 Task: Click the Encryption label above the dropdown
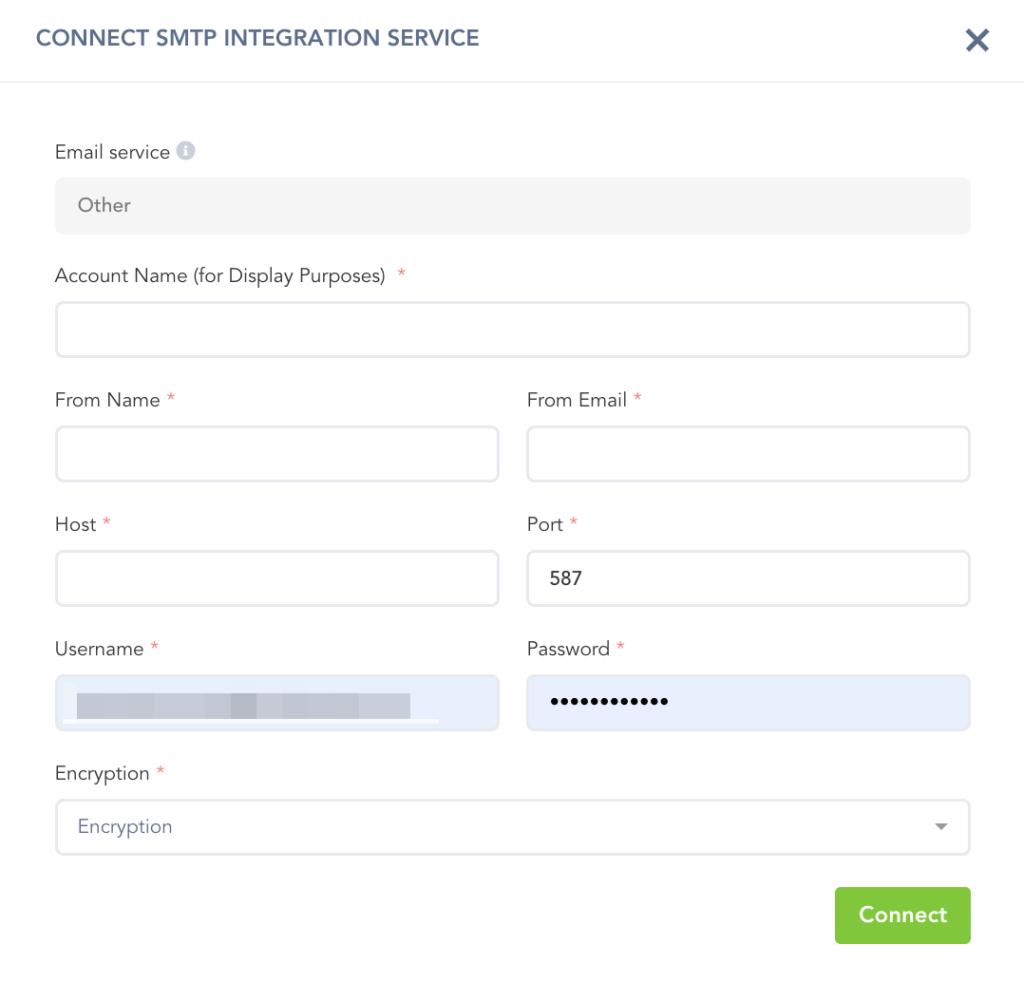point(102,773)
